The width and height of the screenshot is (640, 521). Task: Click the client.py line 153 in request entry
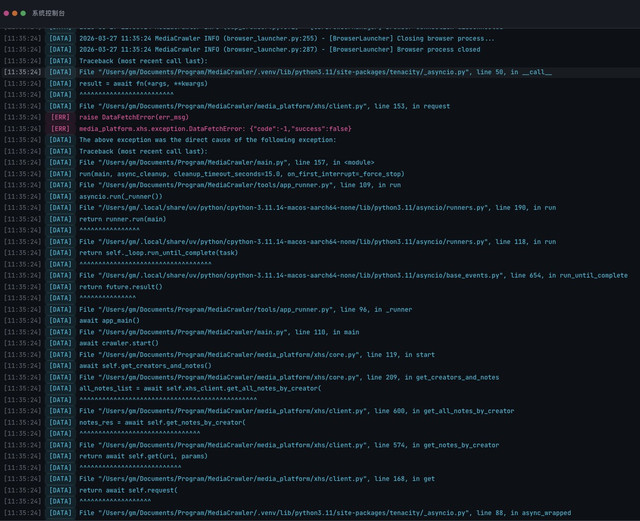[x=264, y=106]
